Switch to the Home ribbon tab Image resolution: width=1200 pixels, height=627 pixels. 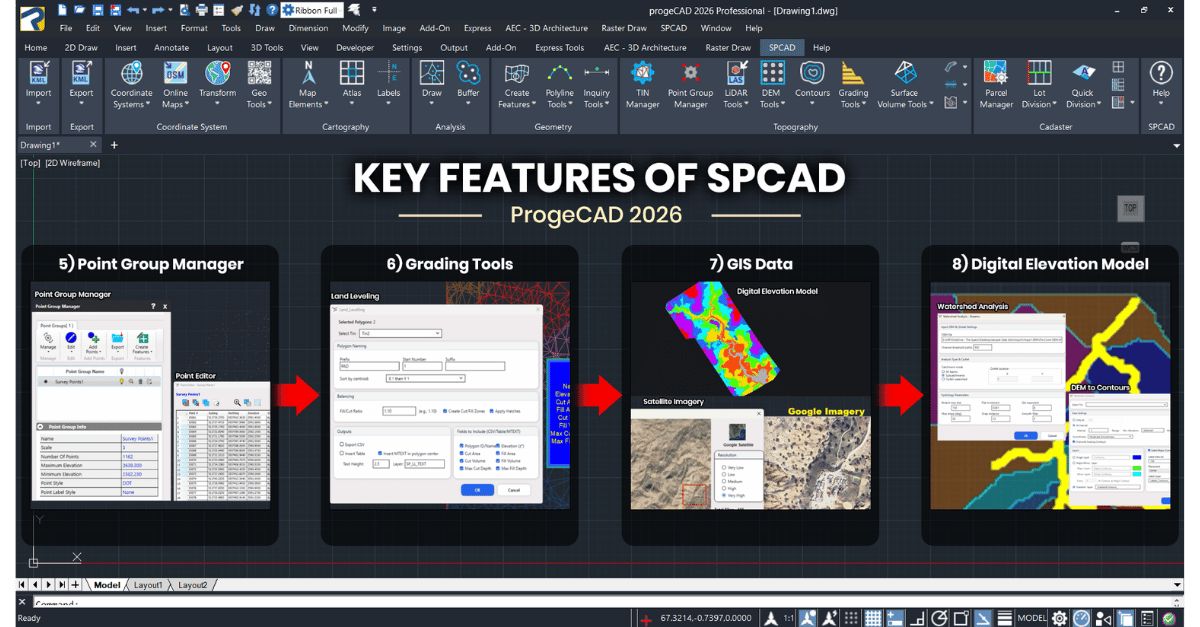pyautogui.click(x=36, y=47)
